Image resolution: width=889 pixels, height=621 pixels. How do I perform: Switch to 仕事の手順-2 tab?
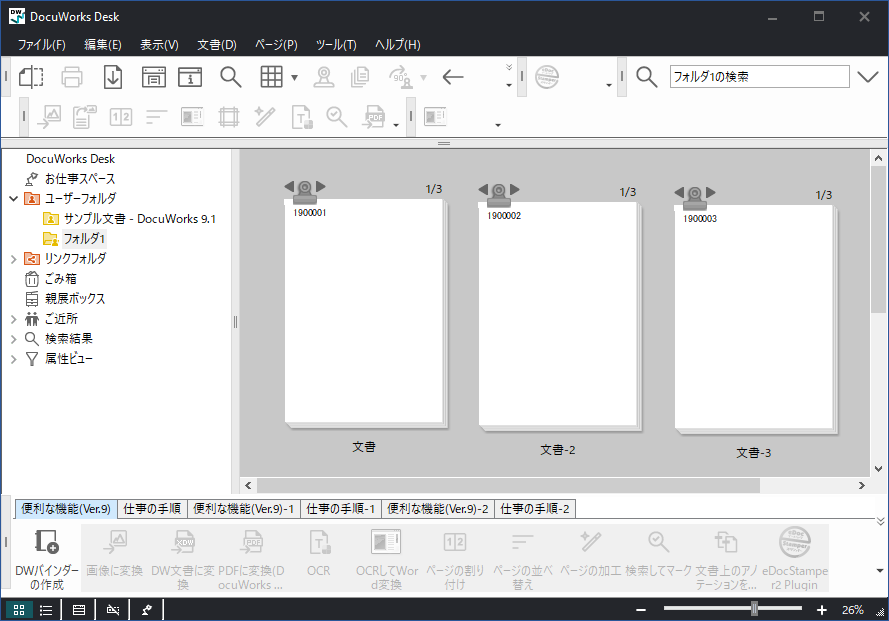(x=535, y=509)
